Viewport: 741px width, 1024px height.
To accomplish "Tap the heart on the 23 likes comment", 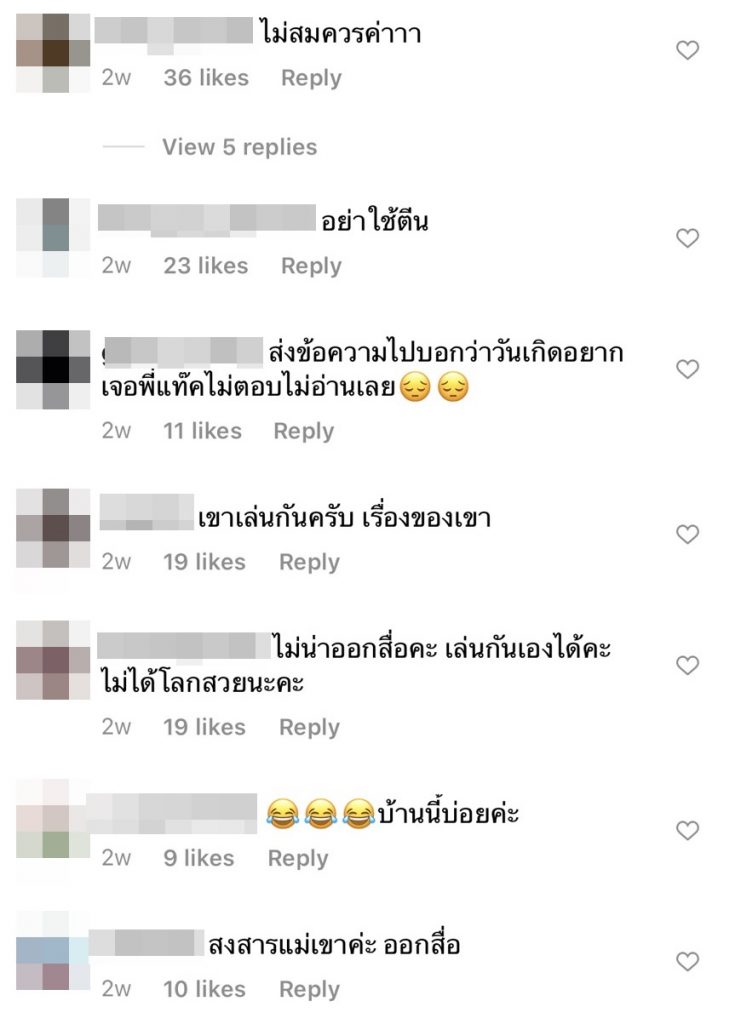I will pos(687,238).
